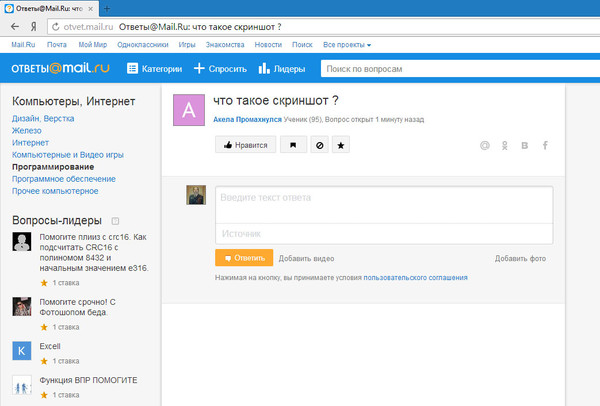This screenshot has width=600, height=406.
Task: Expand the Все проекты dropdown
Action: point(347,45)
